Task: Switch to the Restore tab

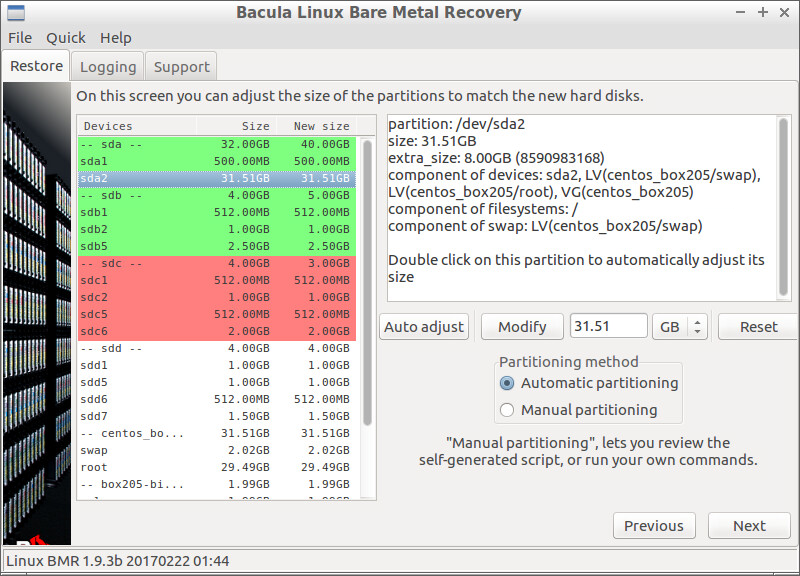Action: 36,66
